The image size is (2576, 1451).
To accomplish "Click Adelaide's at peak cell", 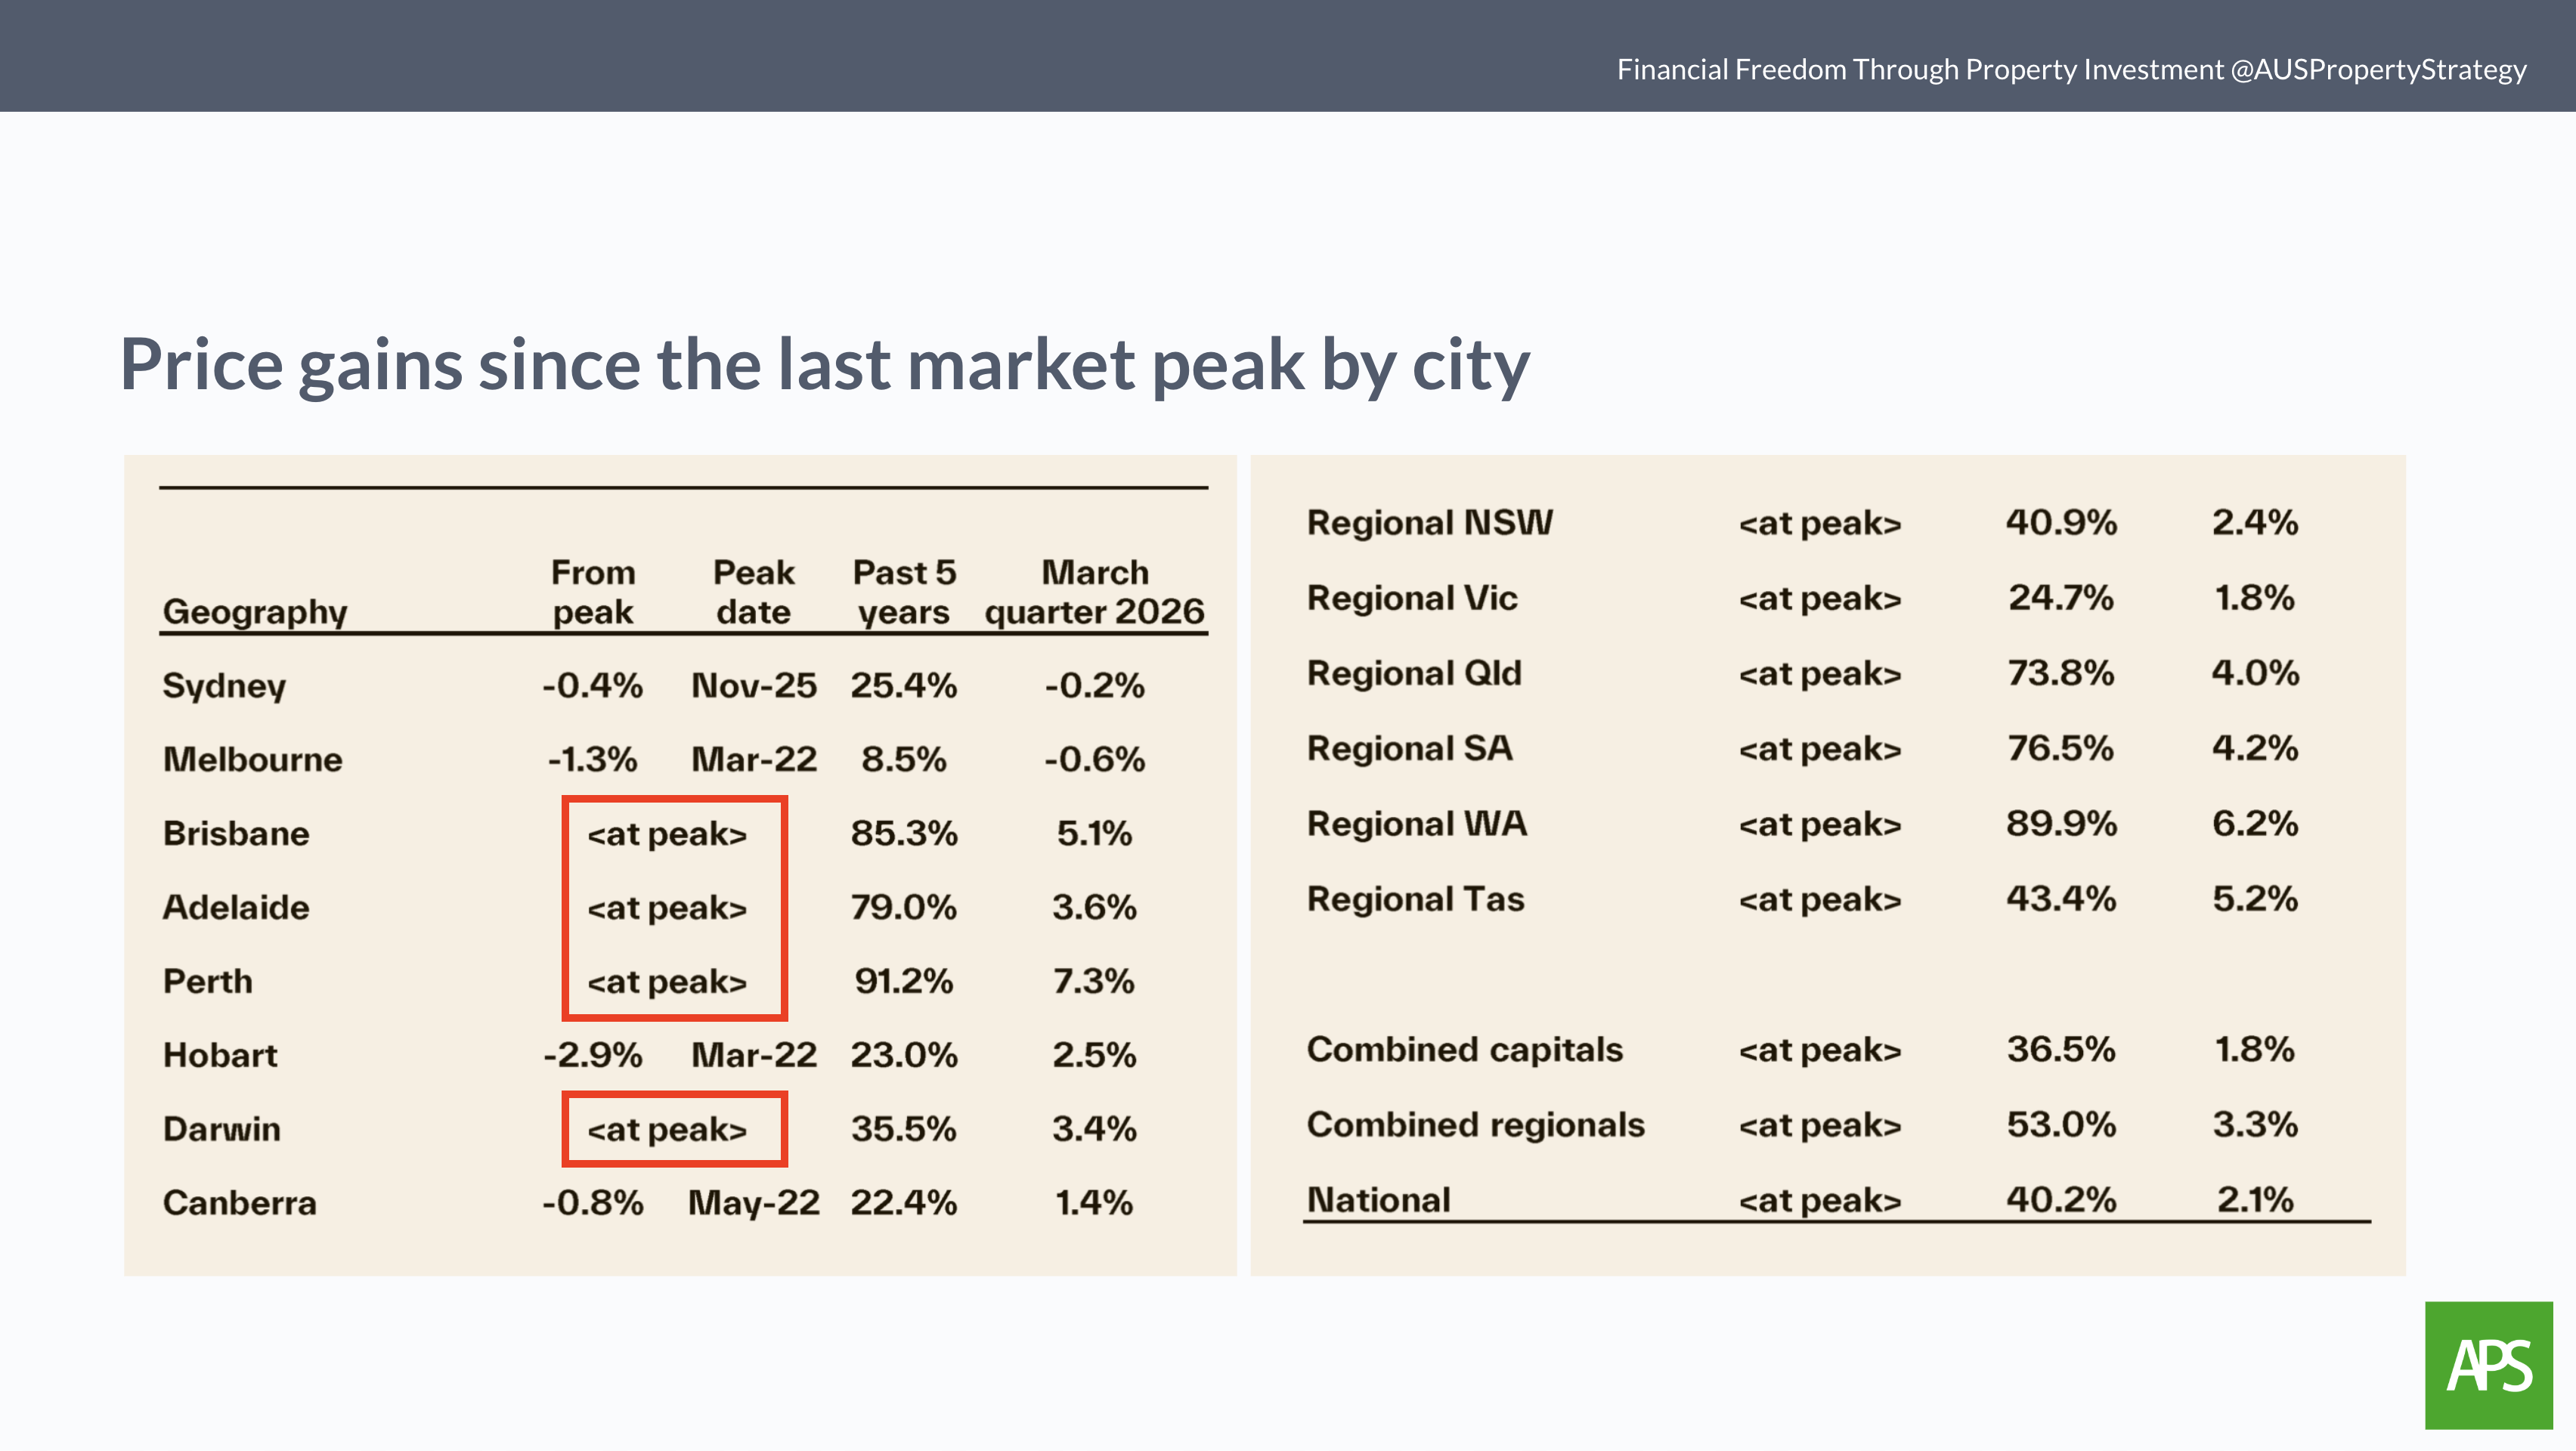I will pyautogui.click(x=667, y=908).
